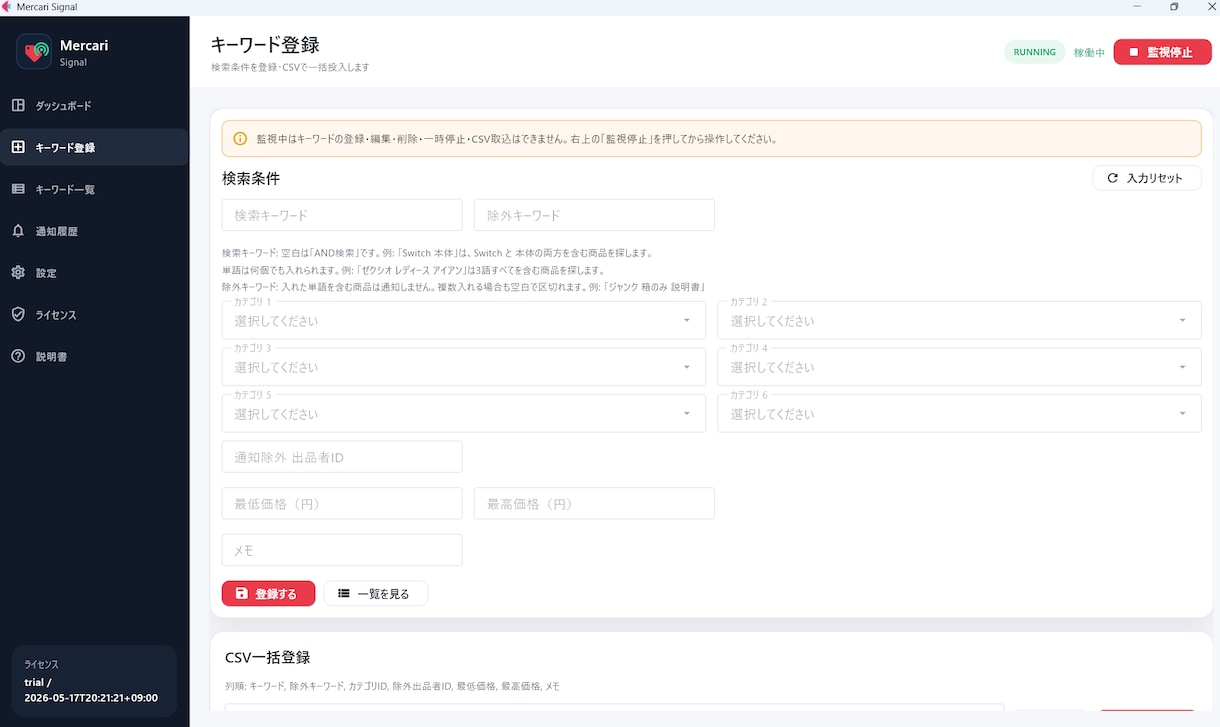Open 設定 sidebar entry
The height and width of the screenshot is (727, 1220).
click(x=94, y=273)
